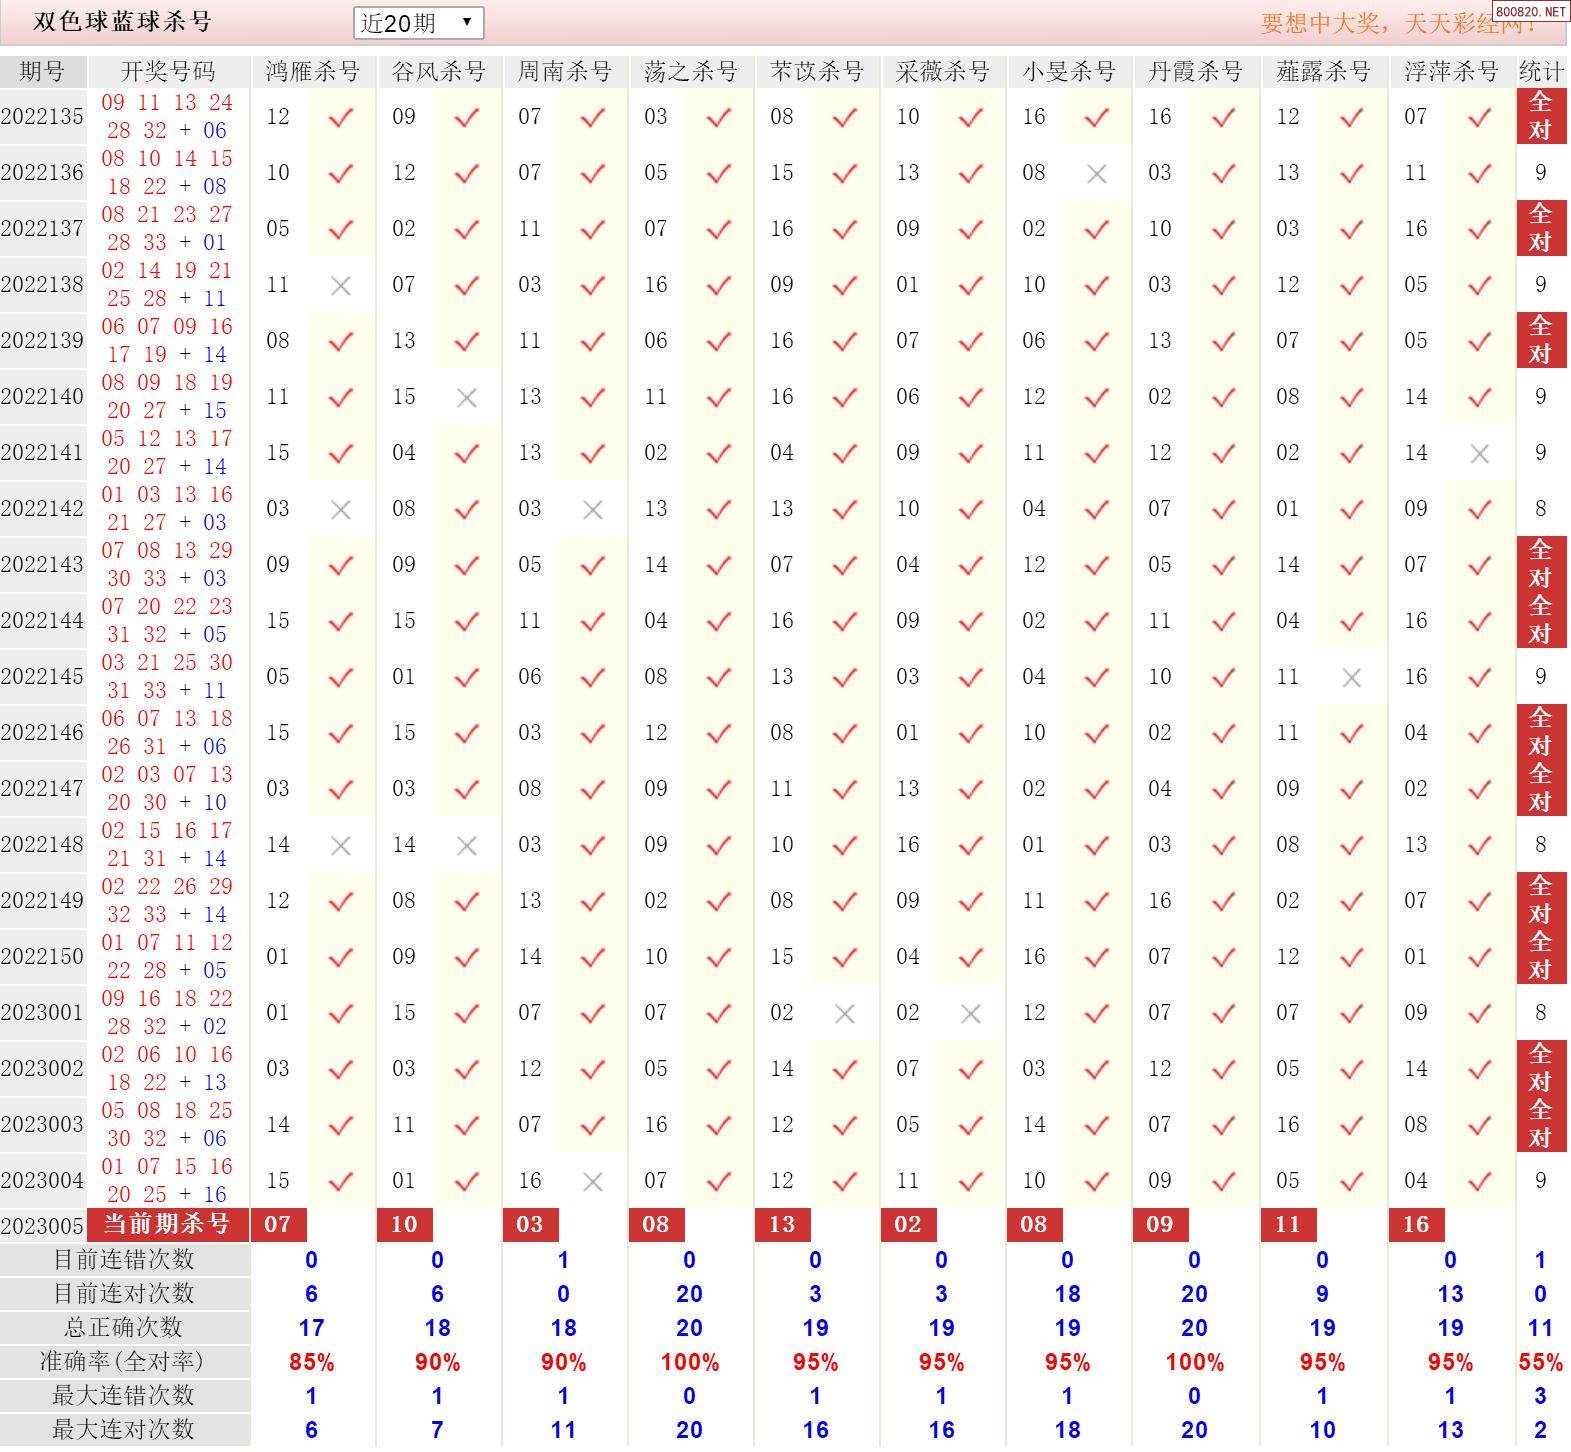Viewport: 1571px width, 1452px height.
Task: Click the red checkmark in 丹霞 column row 2022143
Action: 1223,565
